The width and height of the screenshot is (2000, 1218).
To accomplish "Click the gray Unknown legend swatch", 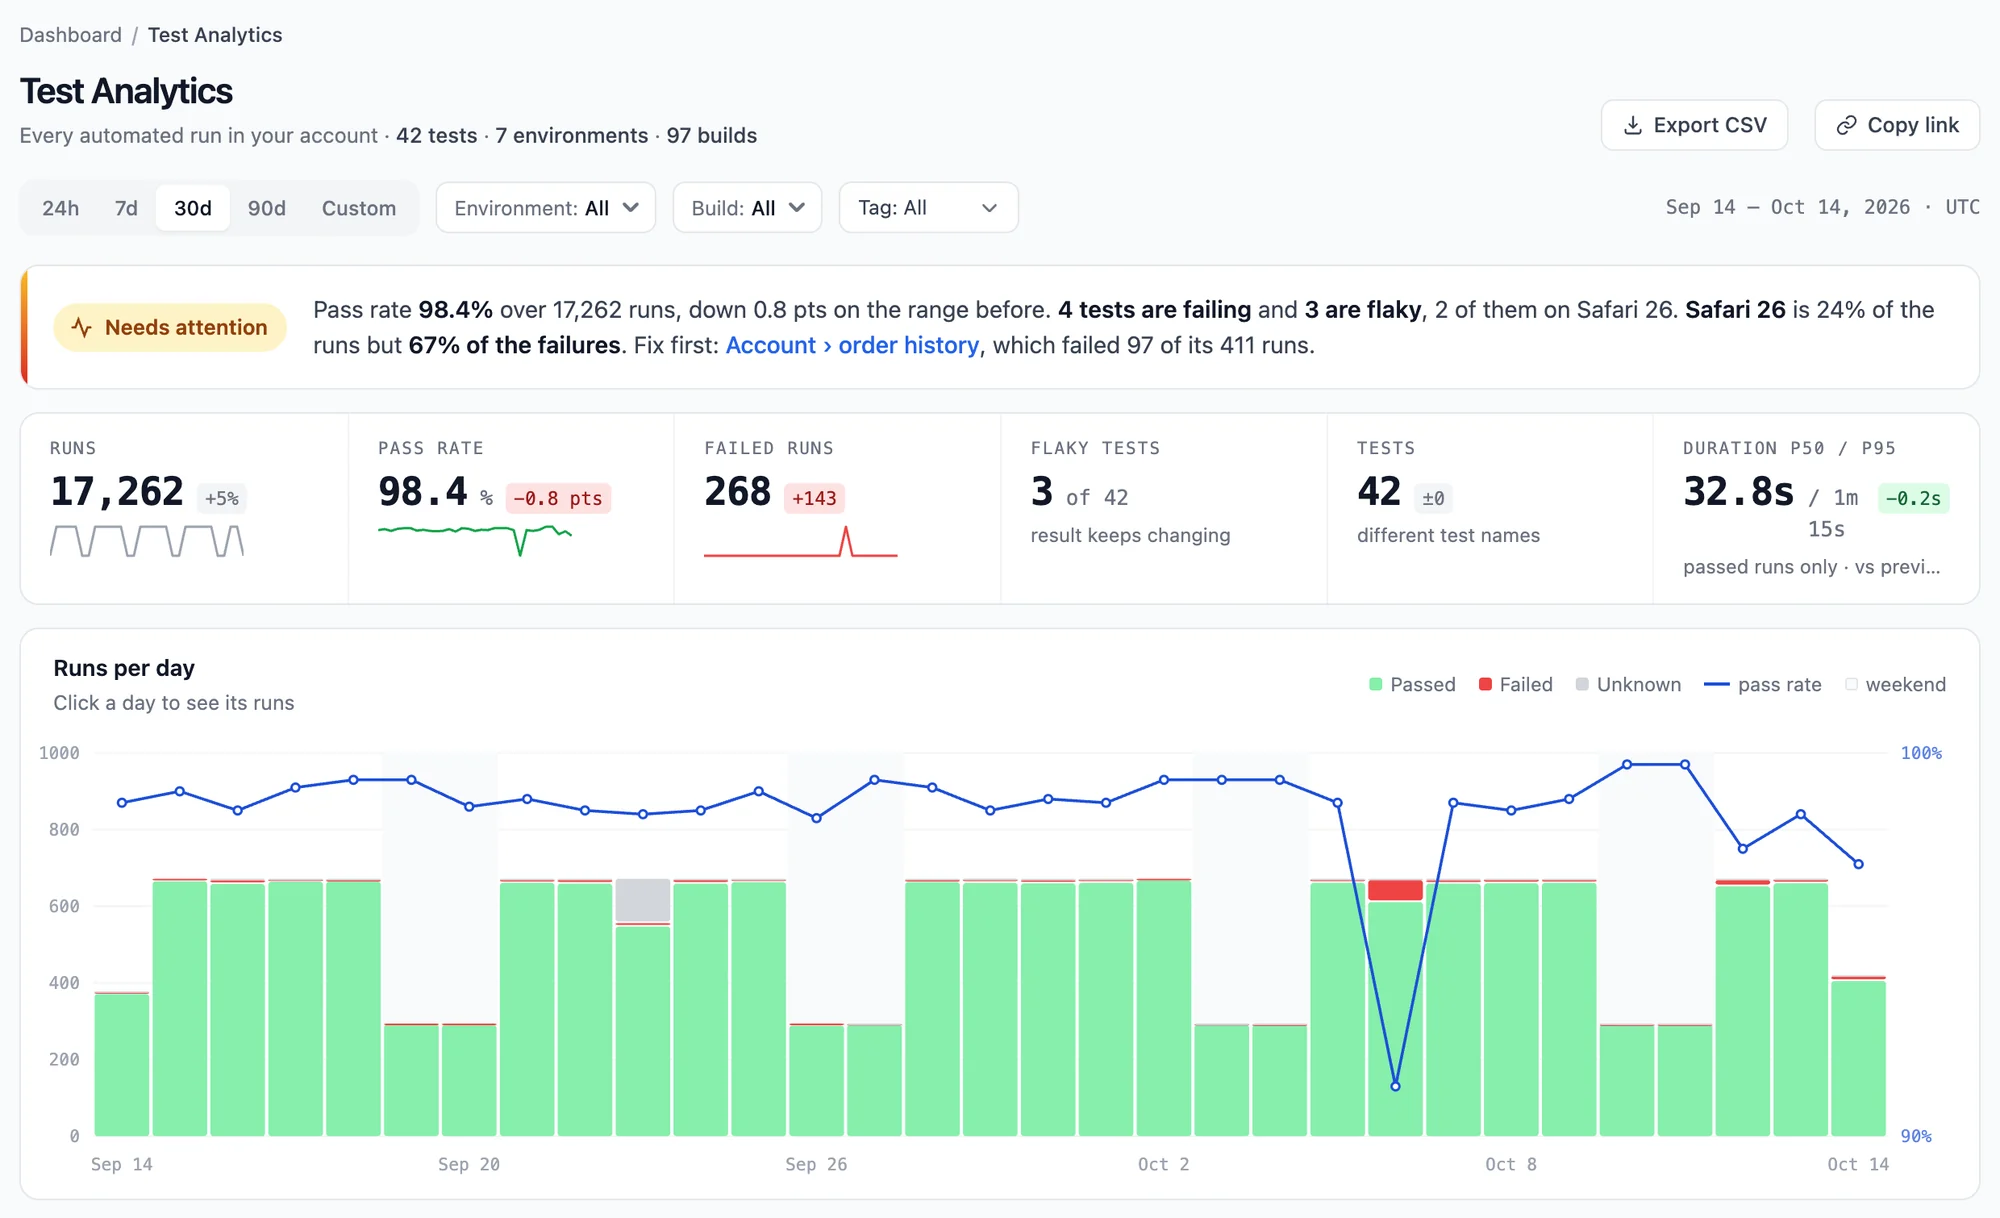I will (x=1582, y=684).
